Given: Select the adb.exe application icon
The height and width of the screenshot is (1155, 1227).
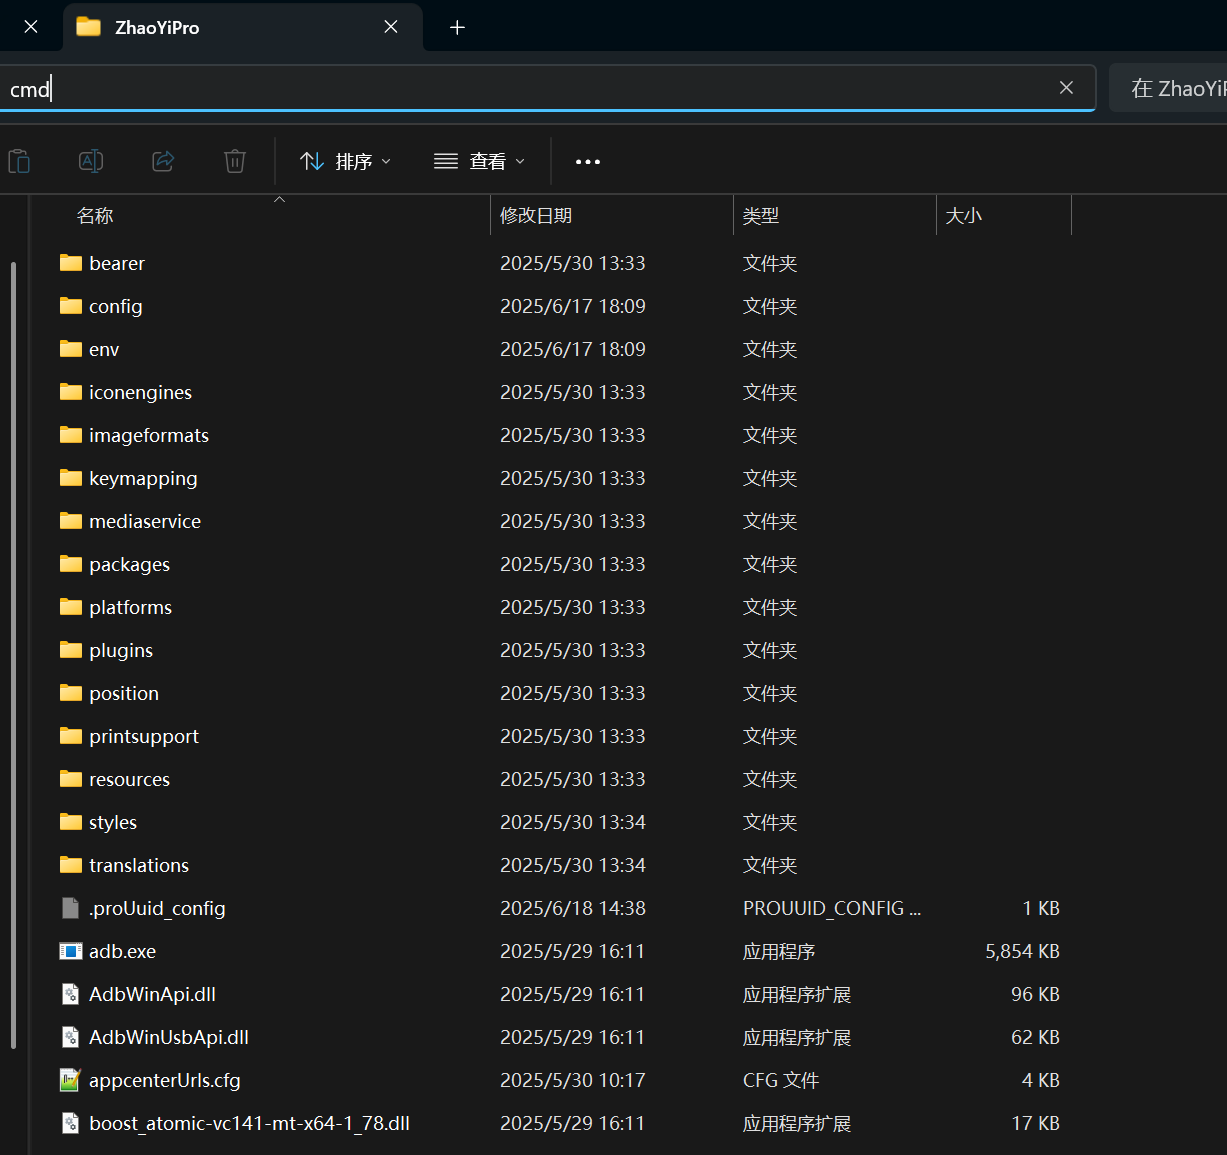Looking at the screenshot, I should coord(70,951).
